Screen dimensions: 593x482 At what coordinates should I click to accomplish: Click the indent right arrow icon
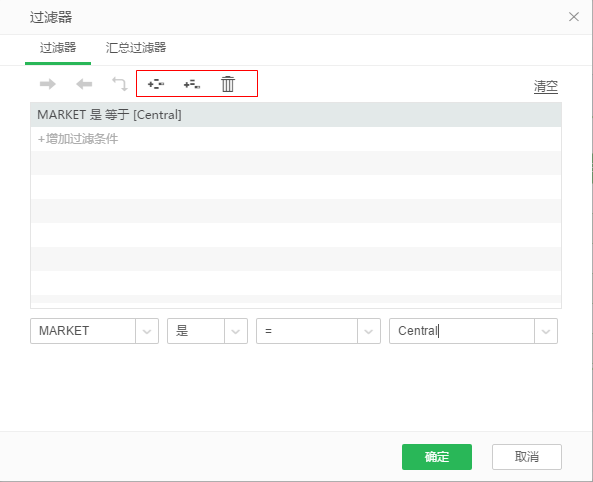pyautogui.click(x=48, y=84)
